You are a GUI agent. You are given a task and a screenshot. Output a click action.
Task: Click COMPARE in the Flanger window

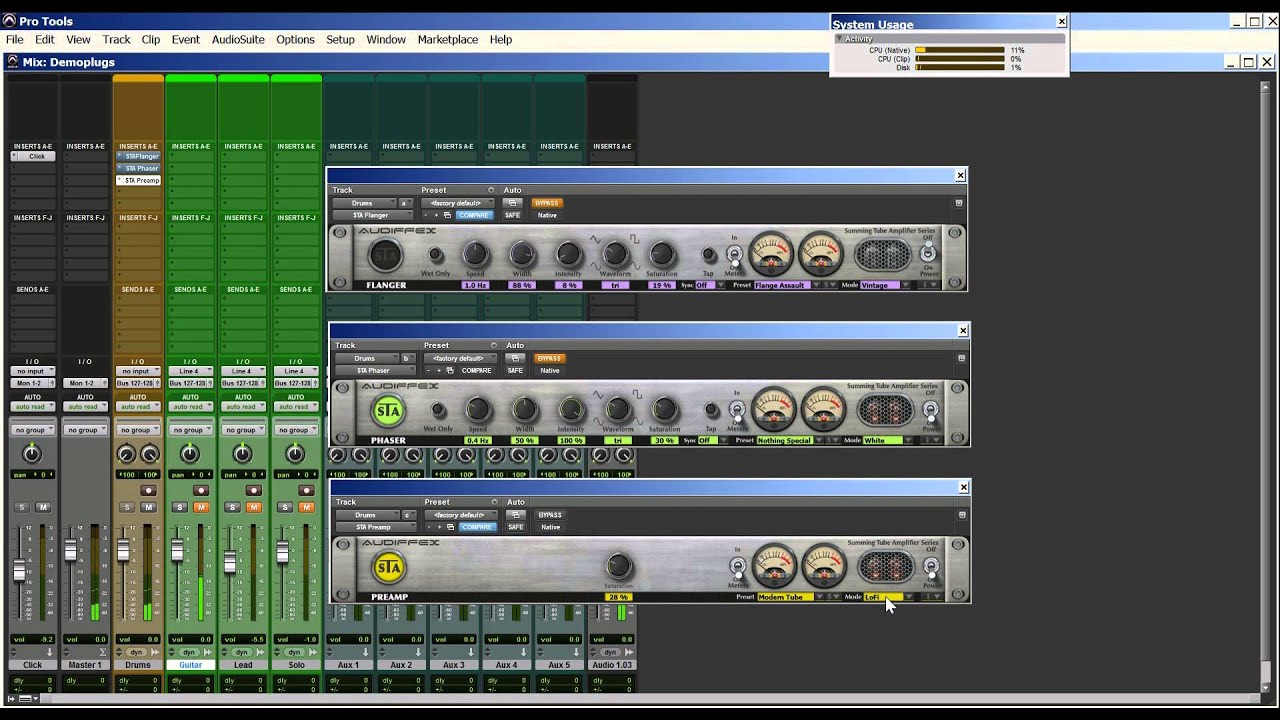(x=474, y=215)
